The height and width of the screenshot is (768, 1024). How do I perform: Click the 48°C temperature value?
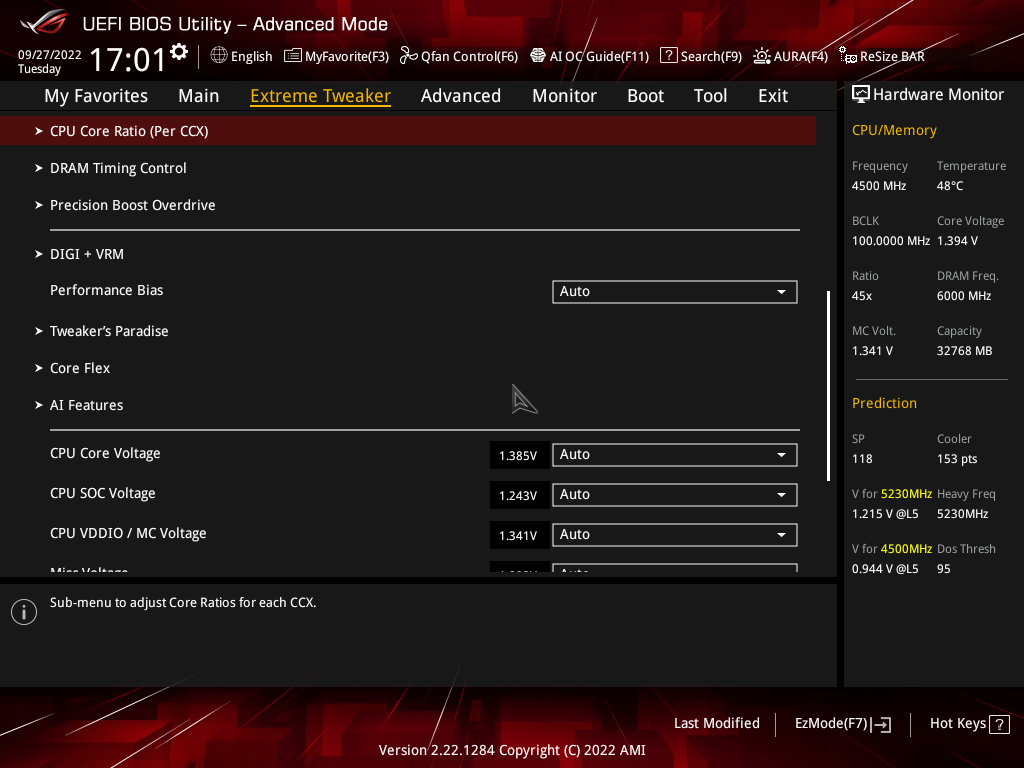pos(950,186)
